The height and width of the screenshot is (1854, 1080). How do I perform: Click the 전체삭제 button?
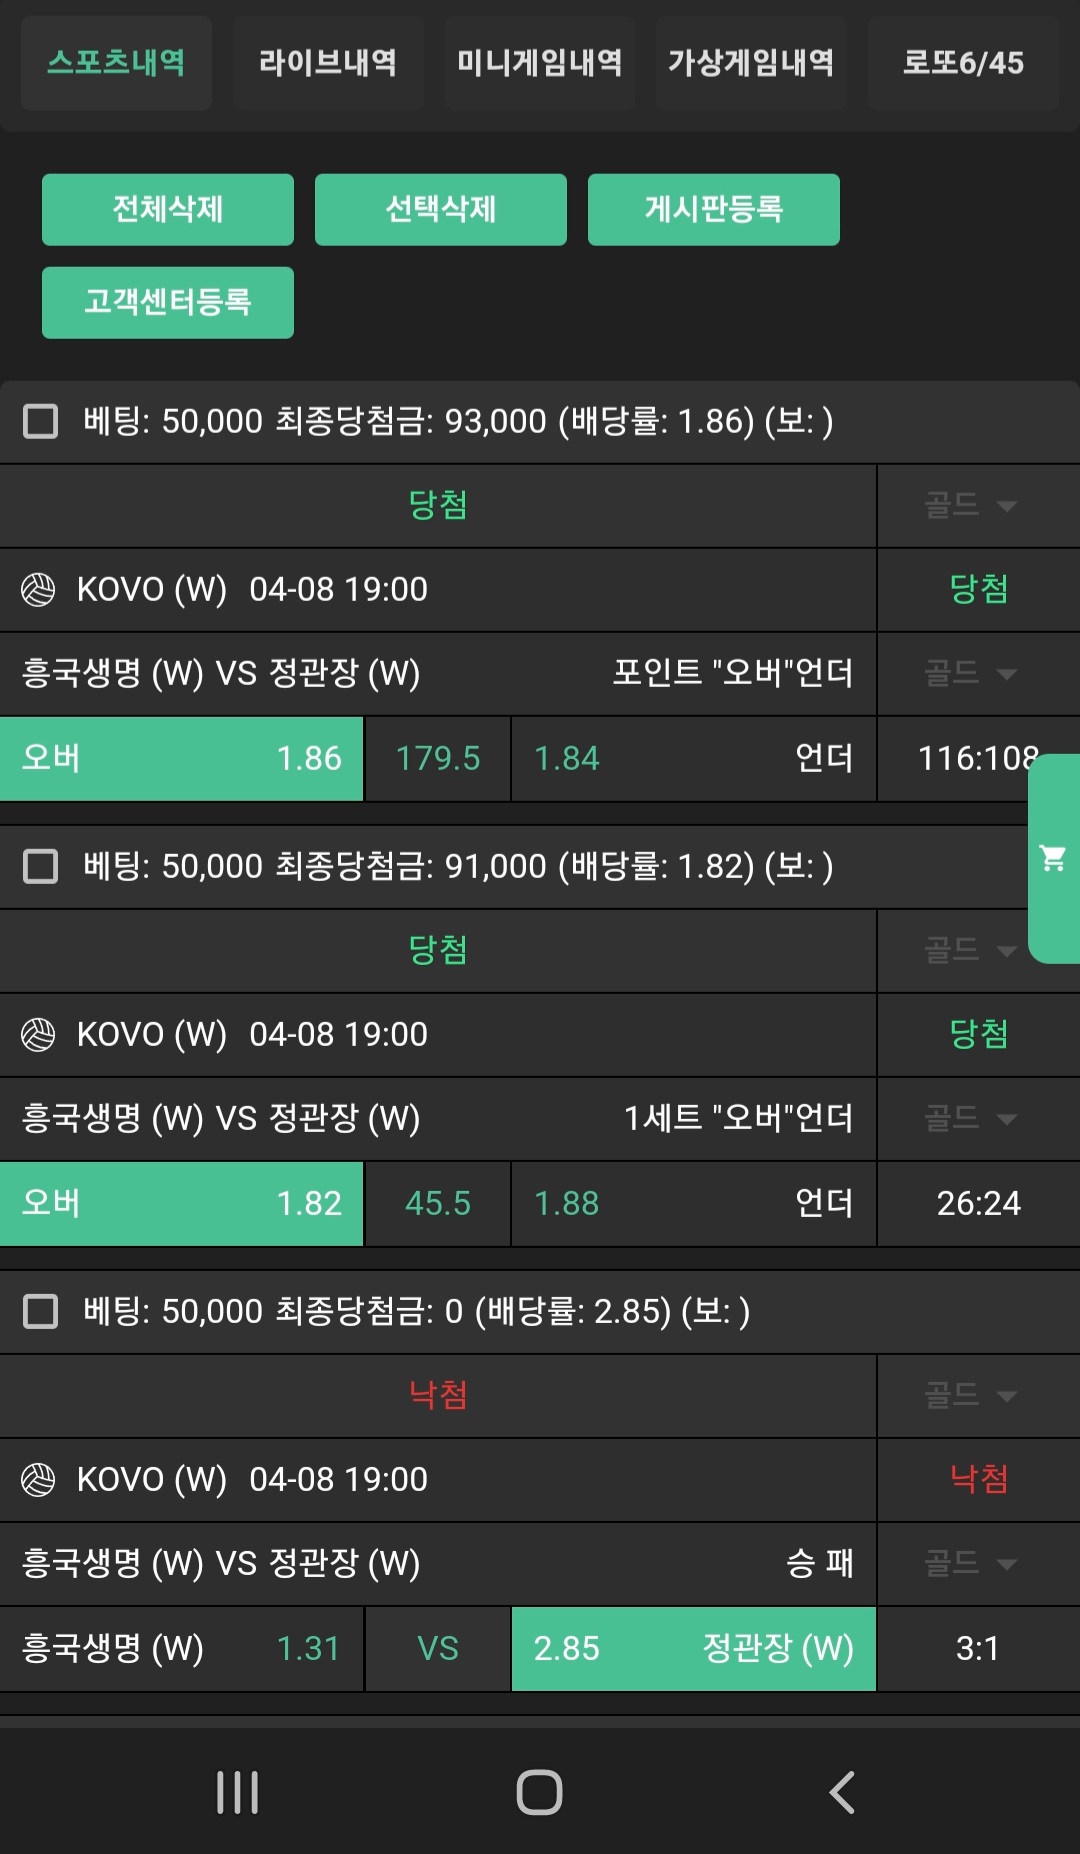168,209
